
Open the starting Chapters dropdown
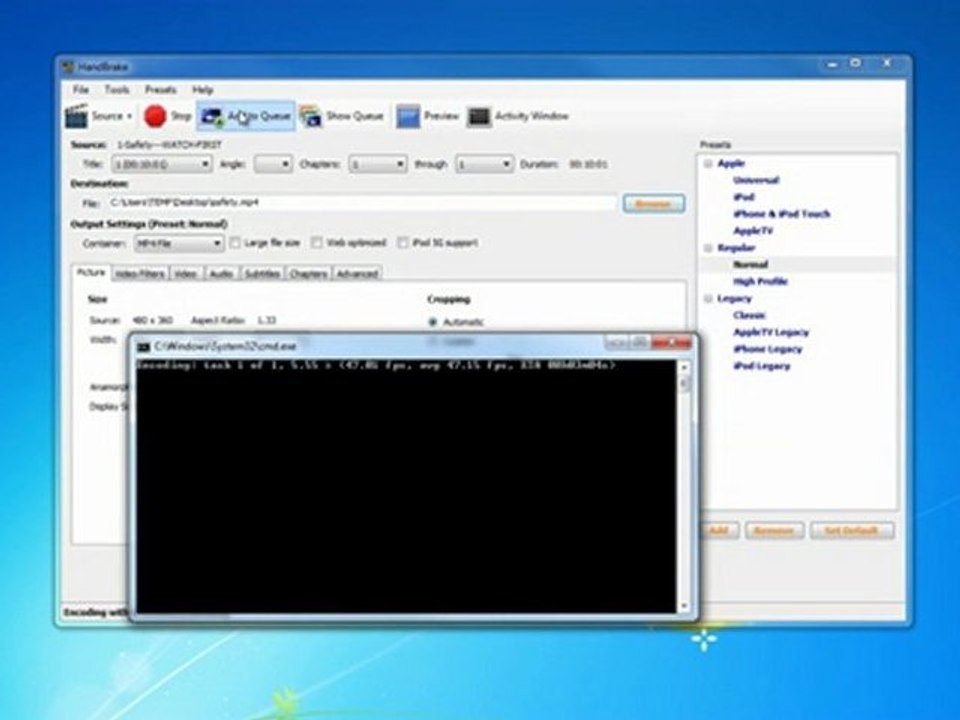tap(378, 164)
